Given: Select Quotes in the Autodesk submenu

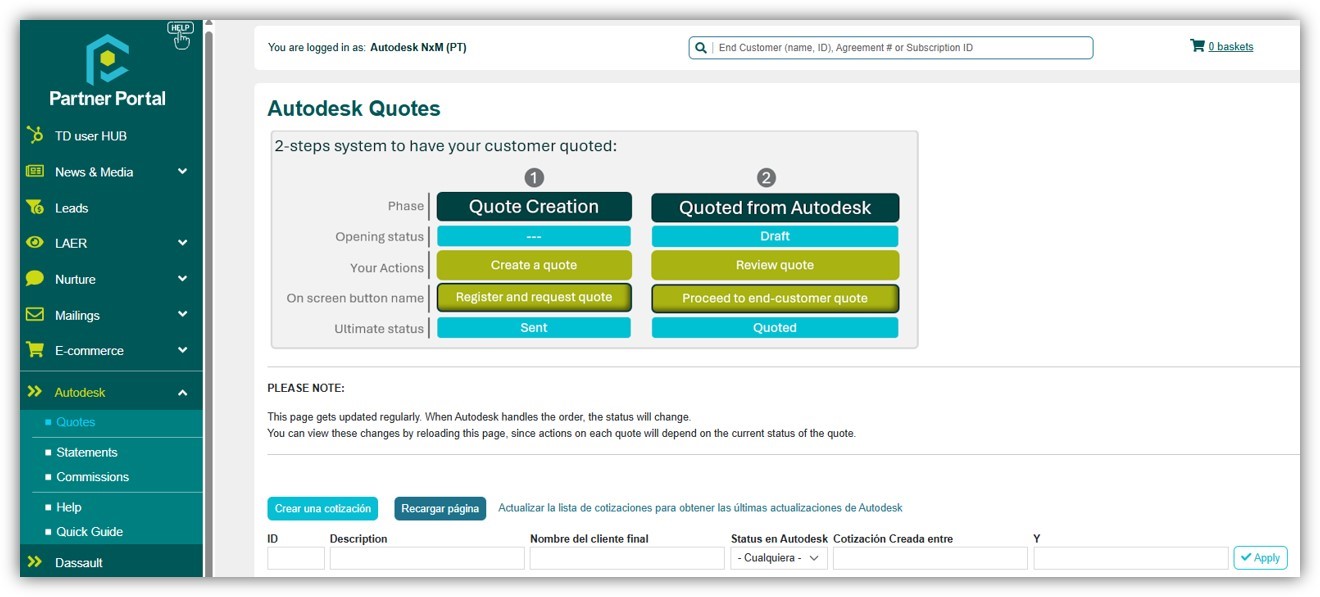Looking at the screenshot, I should point(76,422).
